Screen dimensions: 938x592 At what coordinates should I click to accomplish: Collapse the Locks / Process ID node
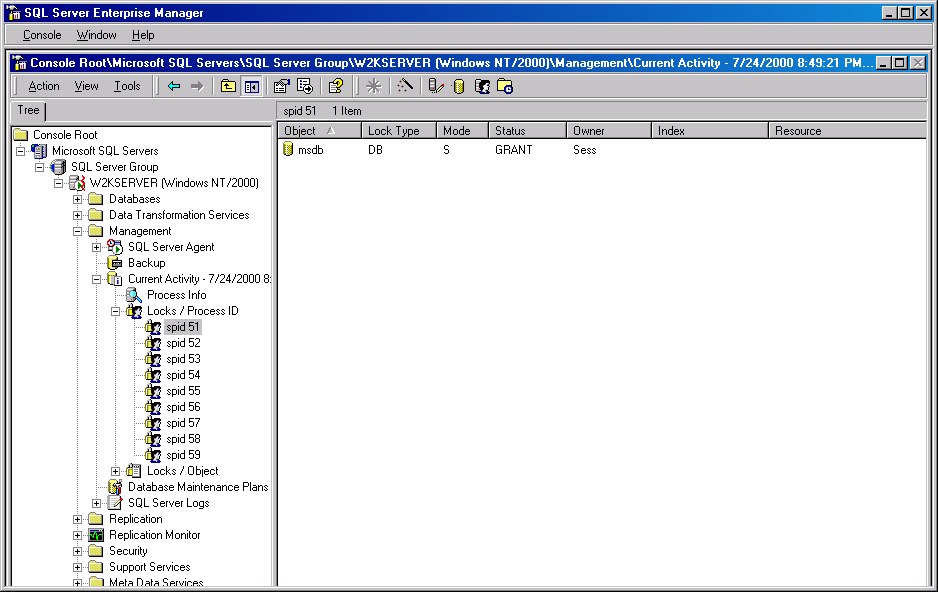coord(116,311)
